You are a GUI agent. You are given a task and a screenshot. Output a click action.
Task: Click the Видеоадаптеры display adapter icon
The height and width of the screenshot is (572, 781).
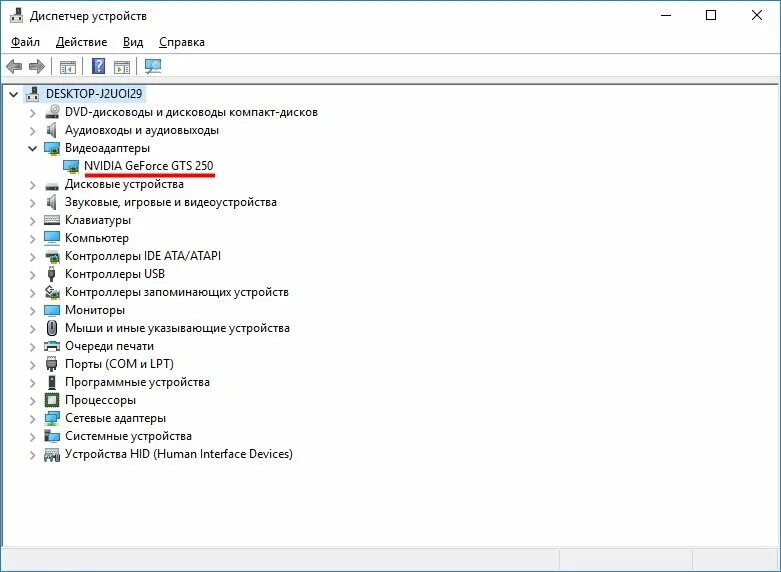[x=52, y=148]
